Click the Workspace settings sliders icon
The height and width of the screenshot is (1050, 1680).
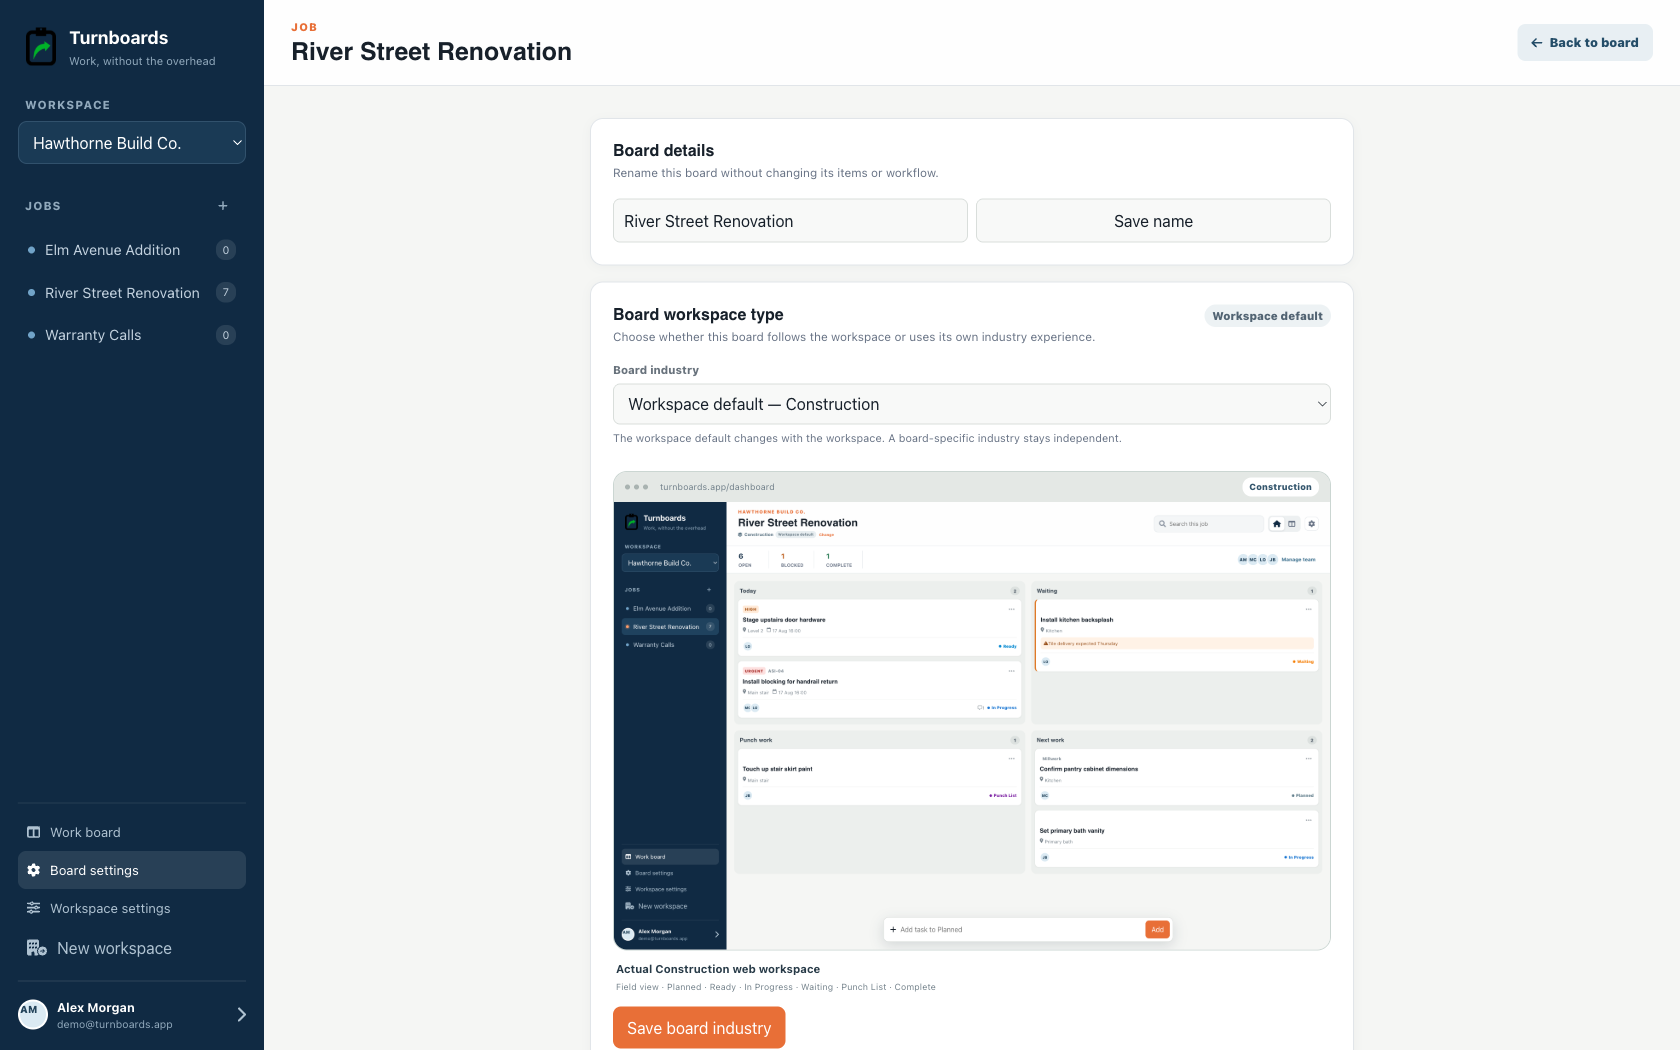[x=34, y=908]
